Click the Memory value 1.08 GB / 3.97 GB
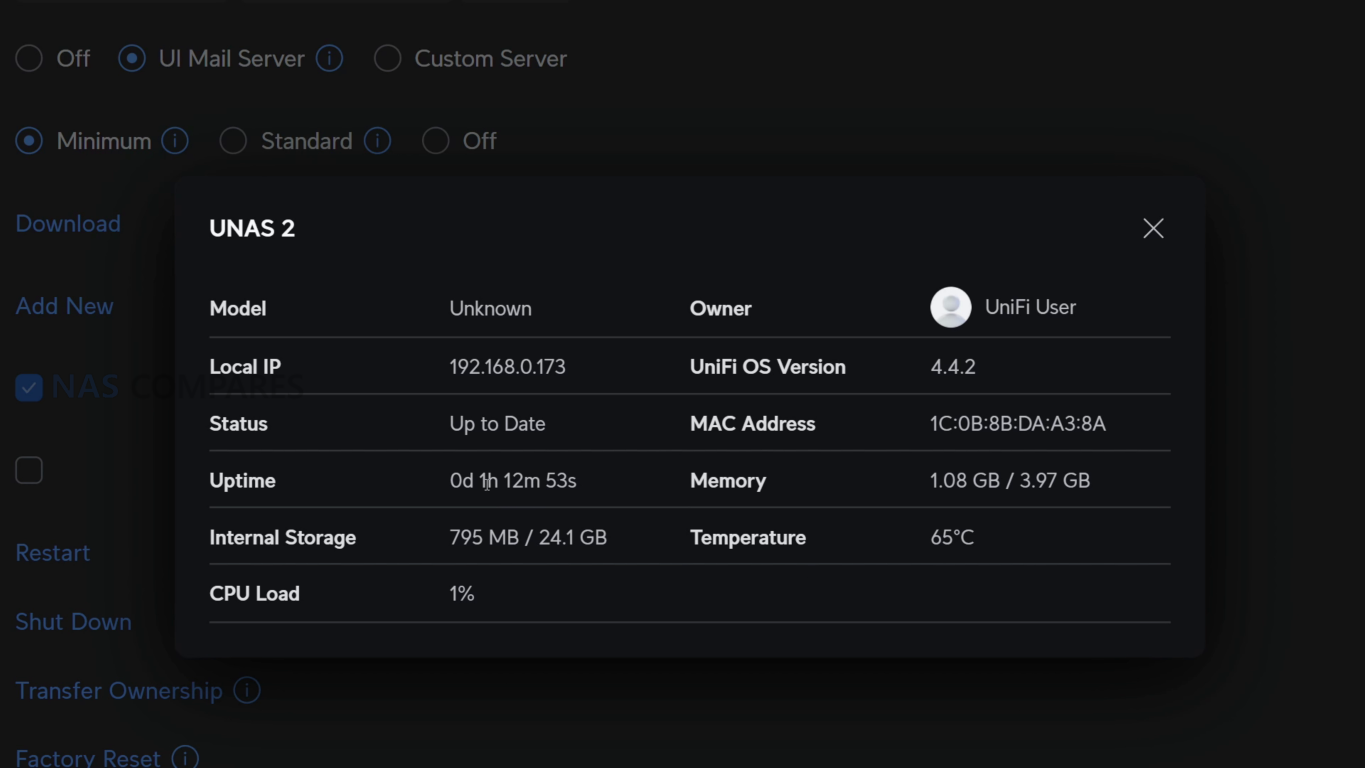 pos(1010,481)
